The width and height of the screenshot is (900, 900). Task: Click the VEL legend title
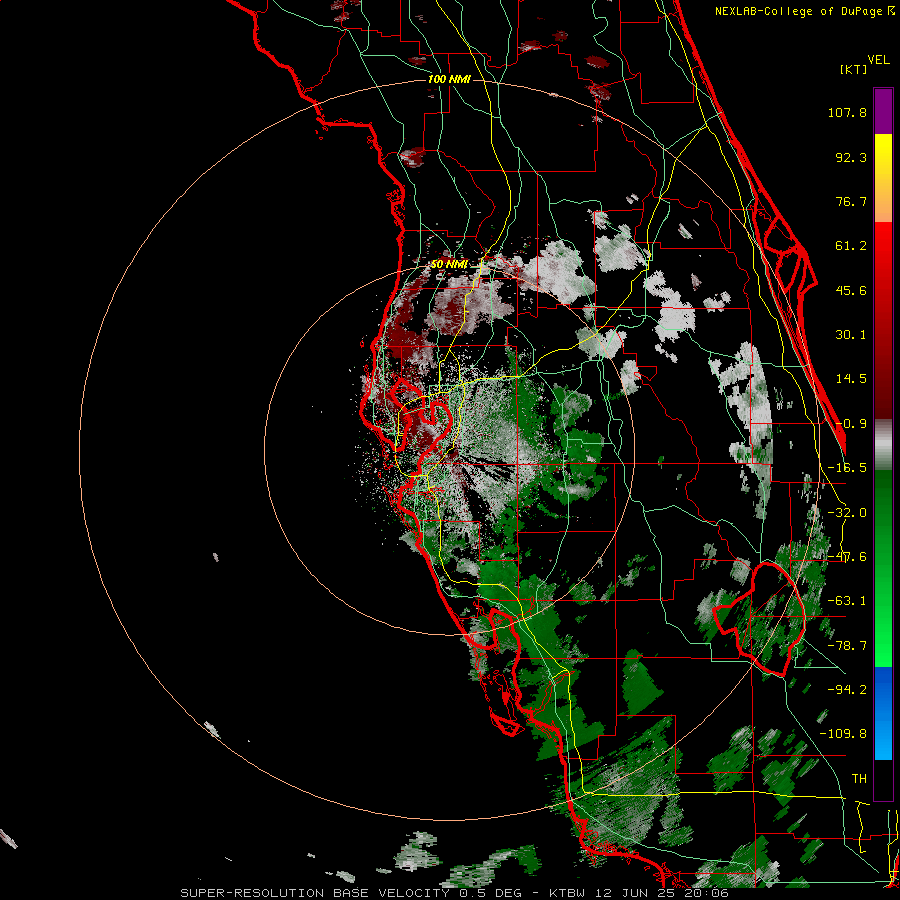(x=878, y=59)
